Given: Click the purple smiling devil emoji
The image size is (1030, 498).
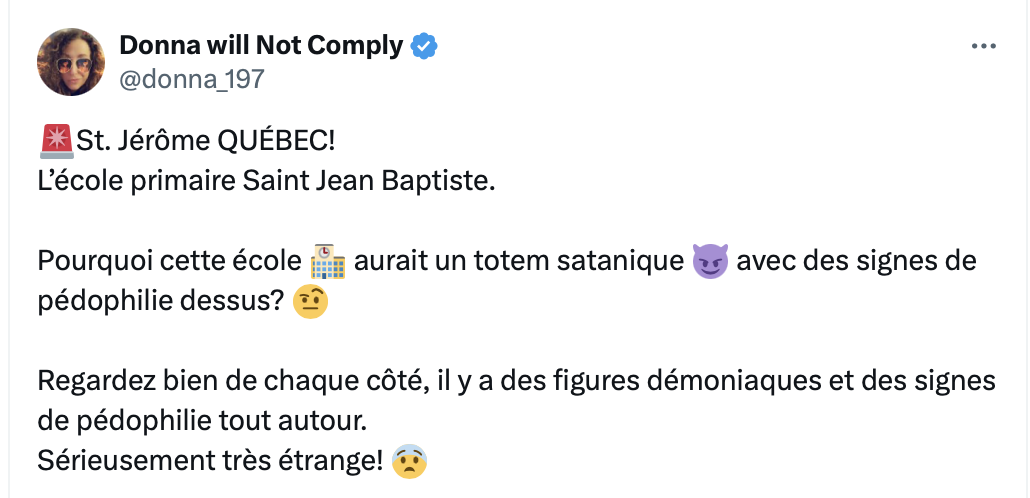Looking at the screenshot, I should [710, 261].
